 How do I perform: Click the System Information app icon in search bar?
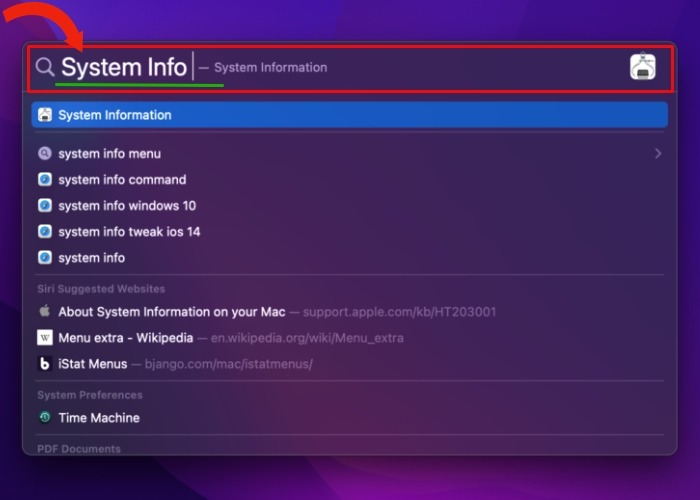642,67
